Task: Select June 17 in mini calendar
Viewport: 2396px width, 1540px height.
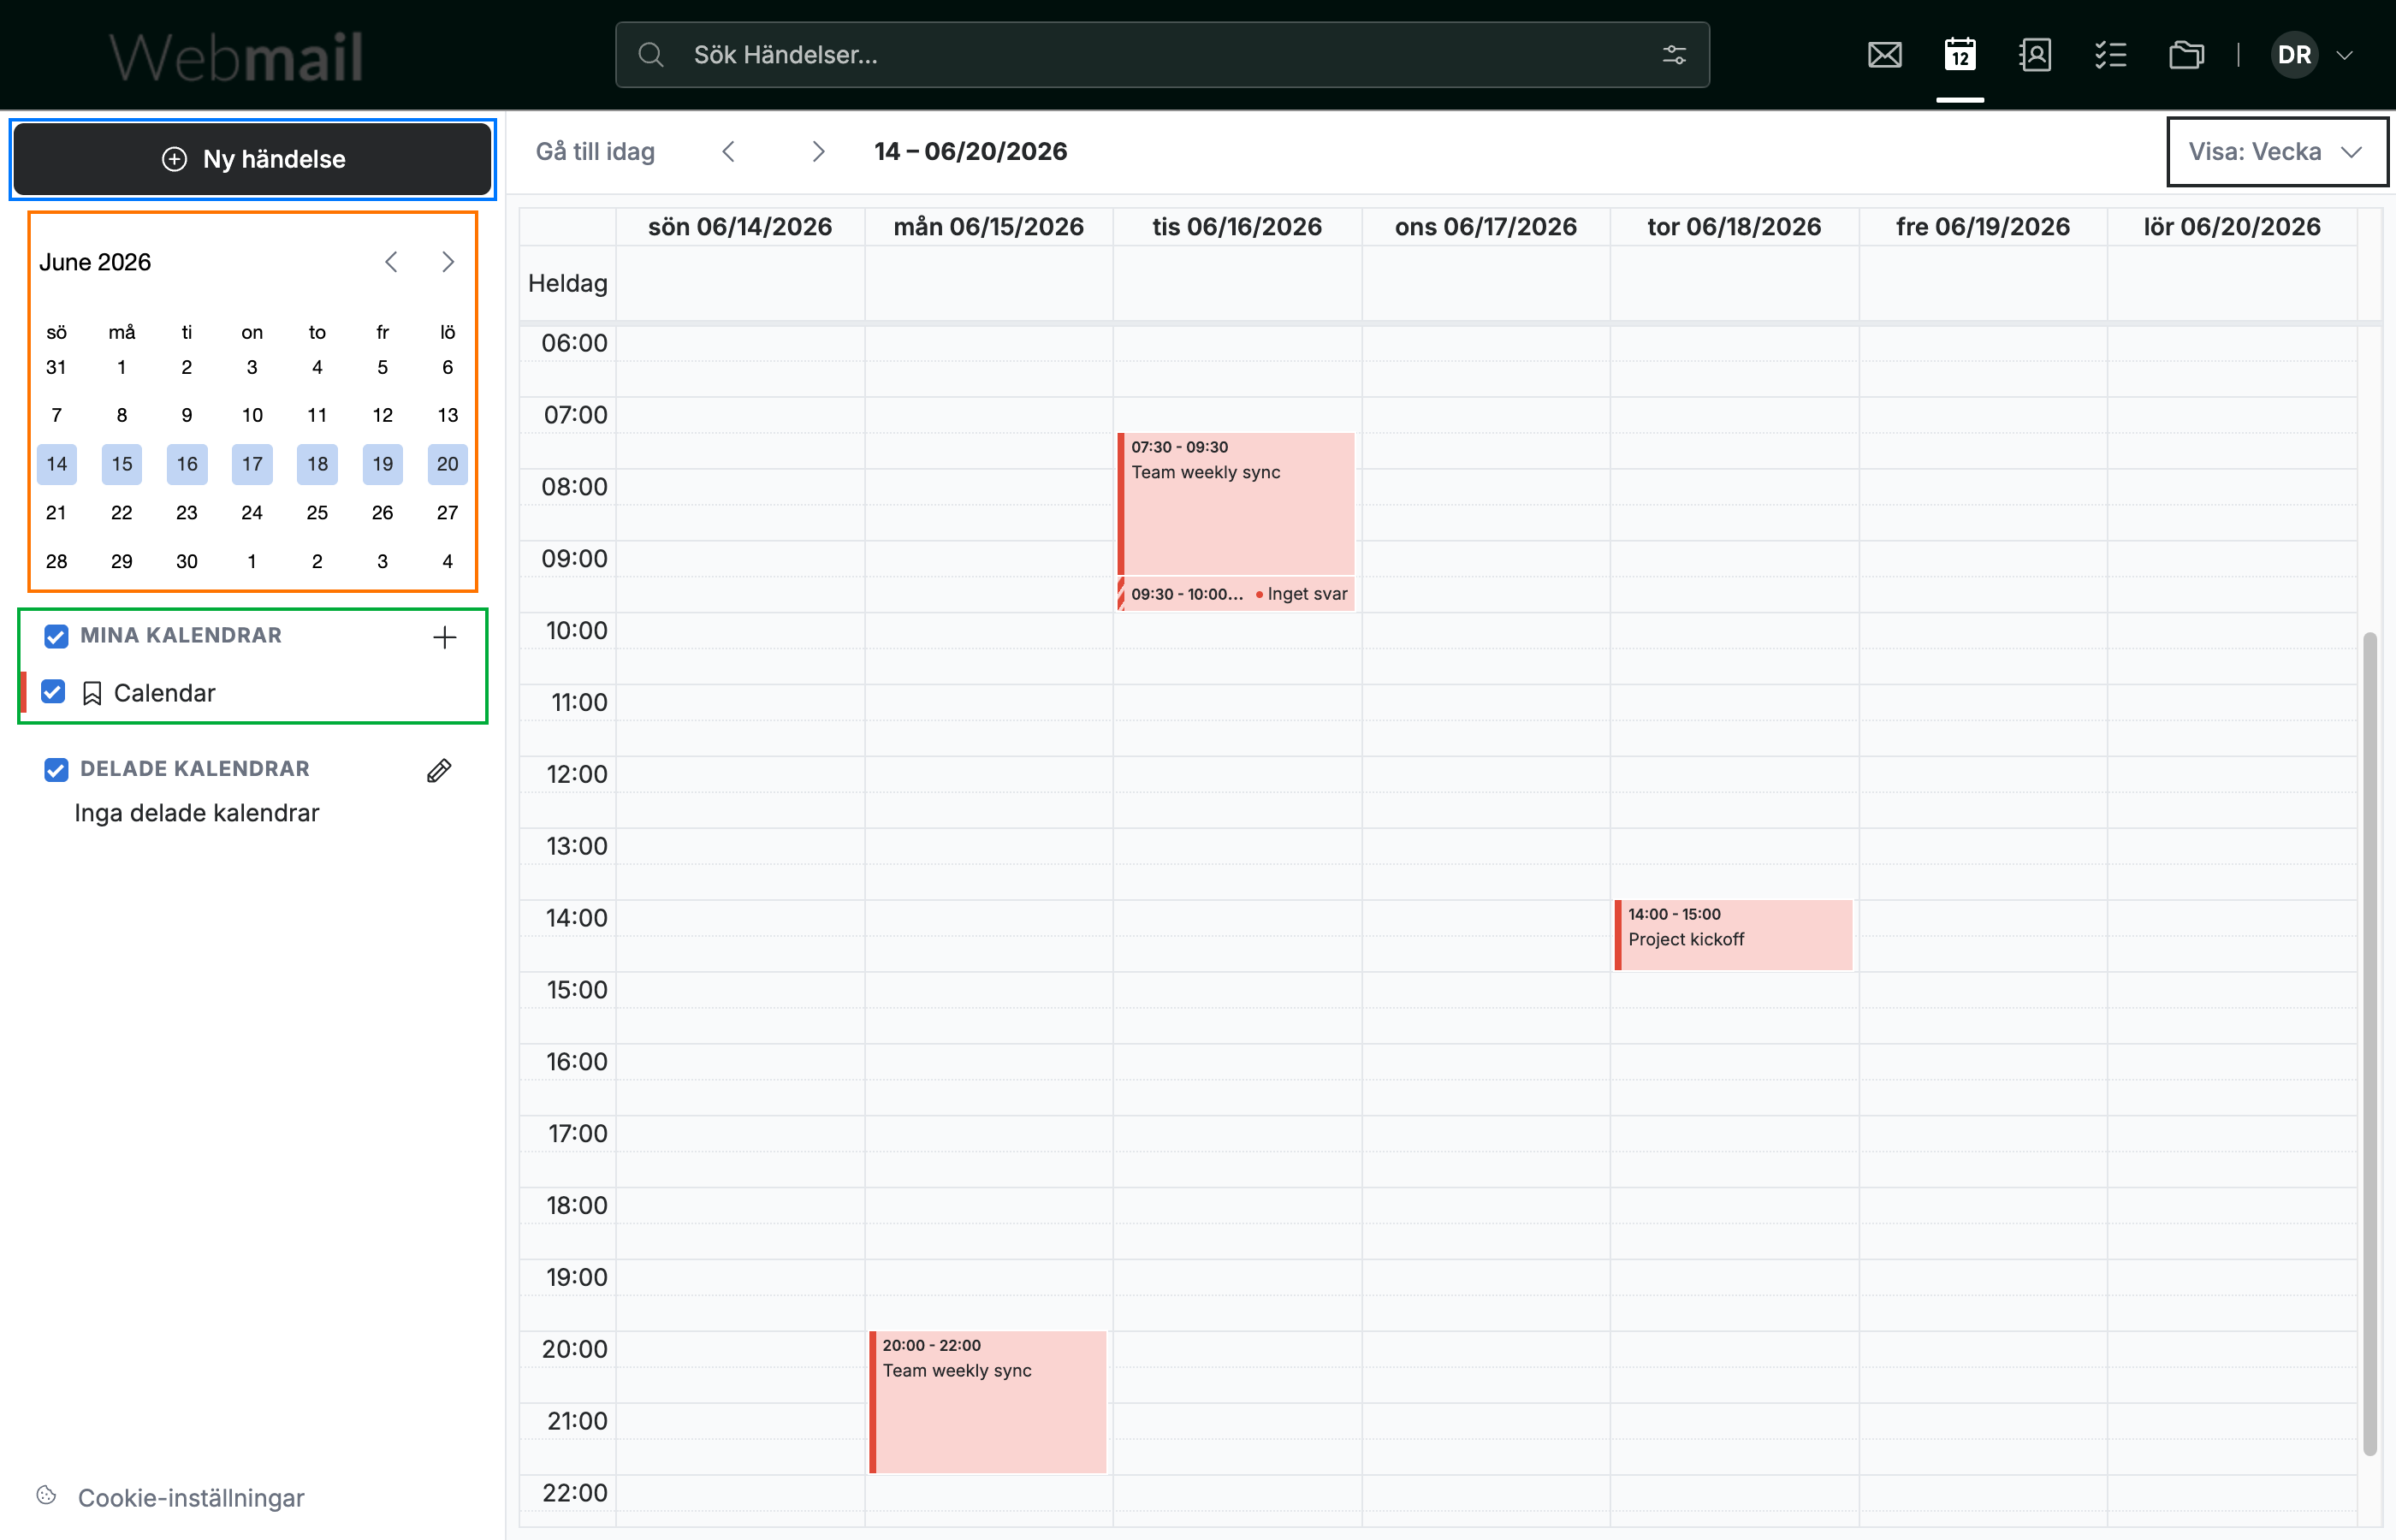Action: click(252, 464)
